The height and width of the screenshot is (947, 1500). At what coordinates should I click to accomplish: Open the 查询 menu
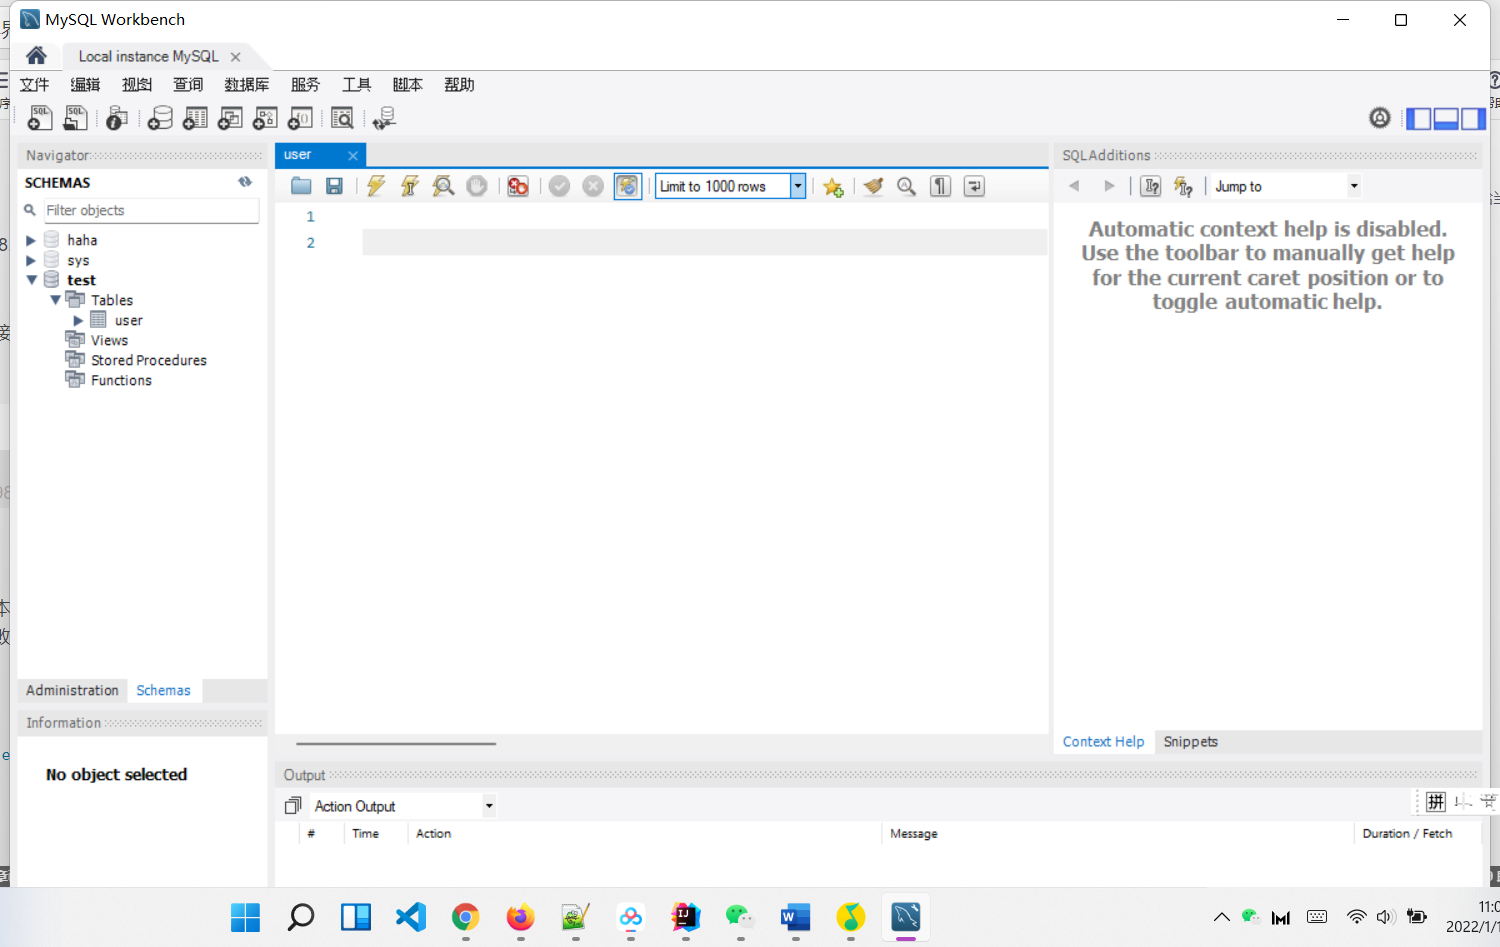pos(188,85)
